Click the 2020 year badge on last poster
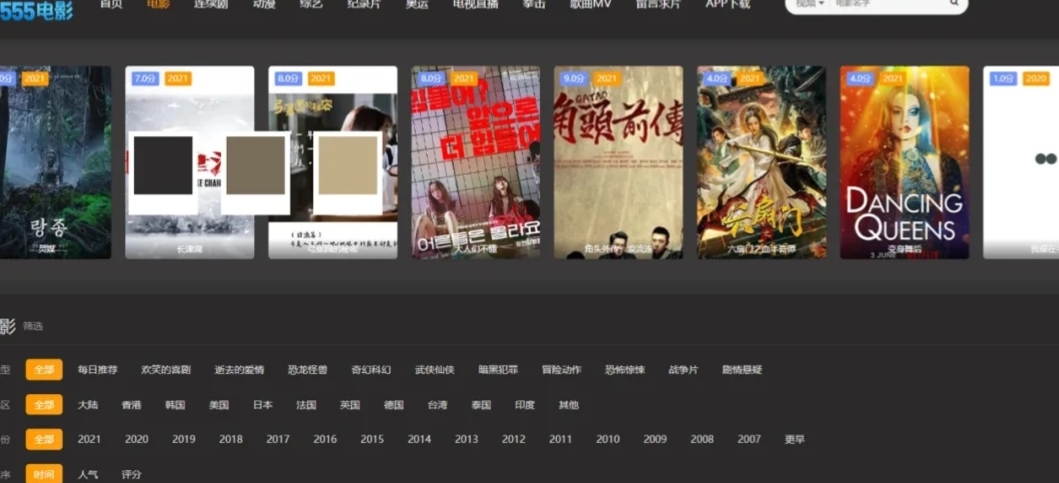The width and height of the screenshot is (1059, 483). point(1035,78)
